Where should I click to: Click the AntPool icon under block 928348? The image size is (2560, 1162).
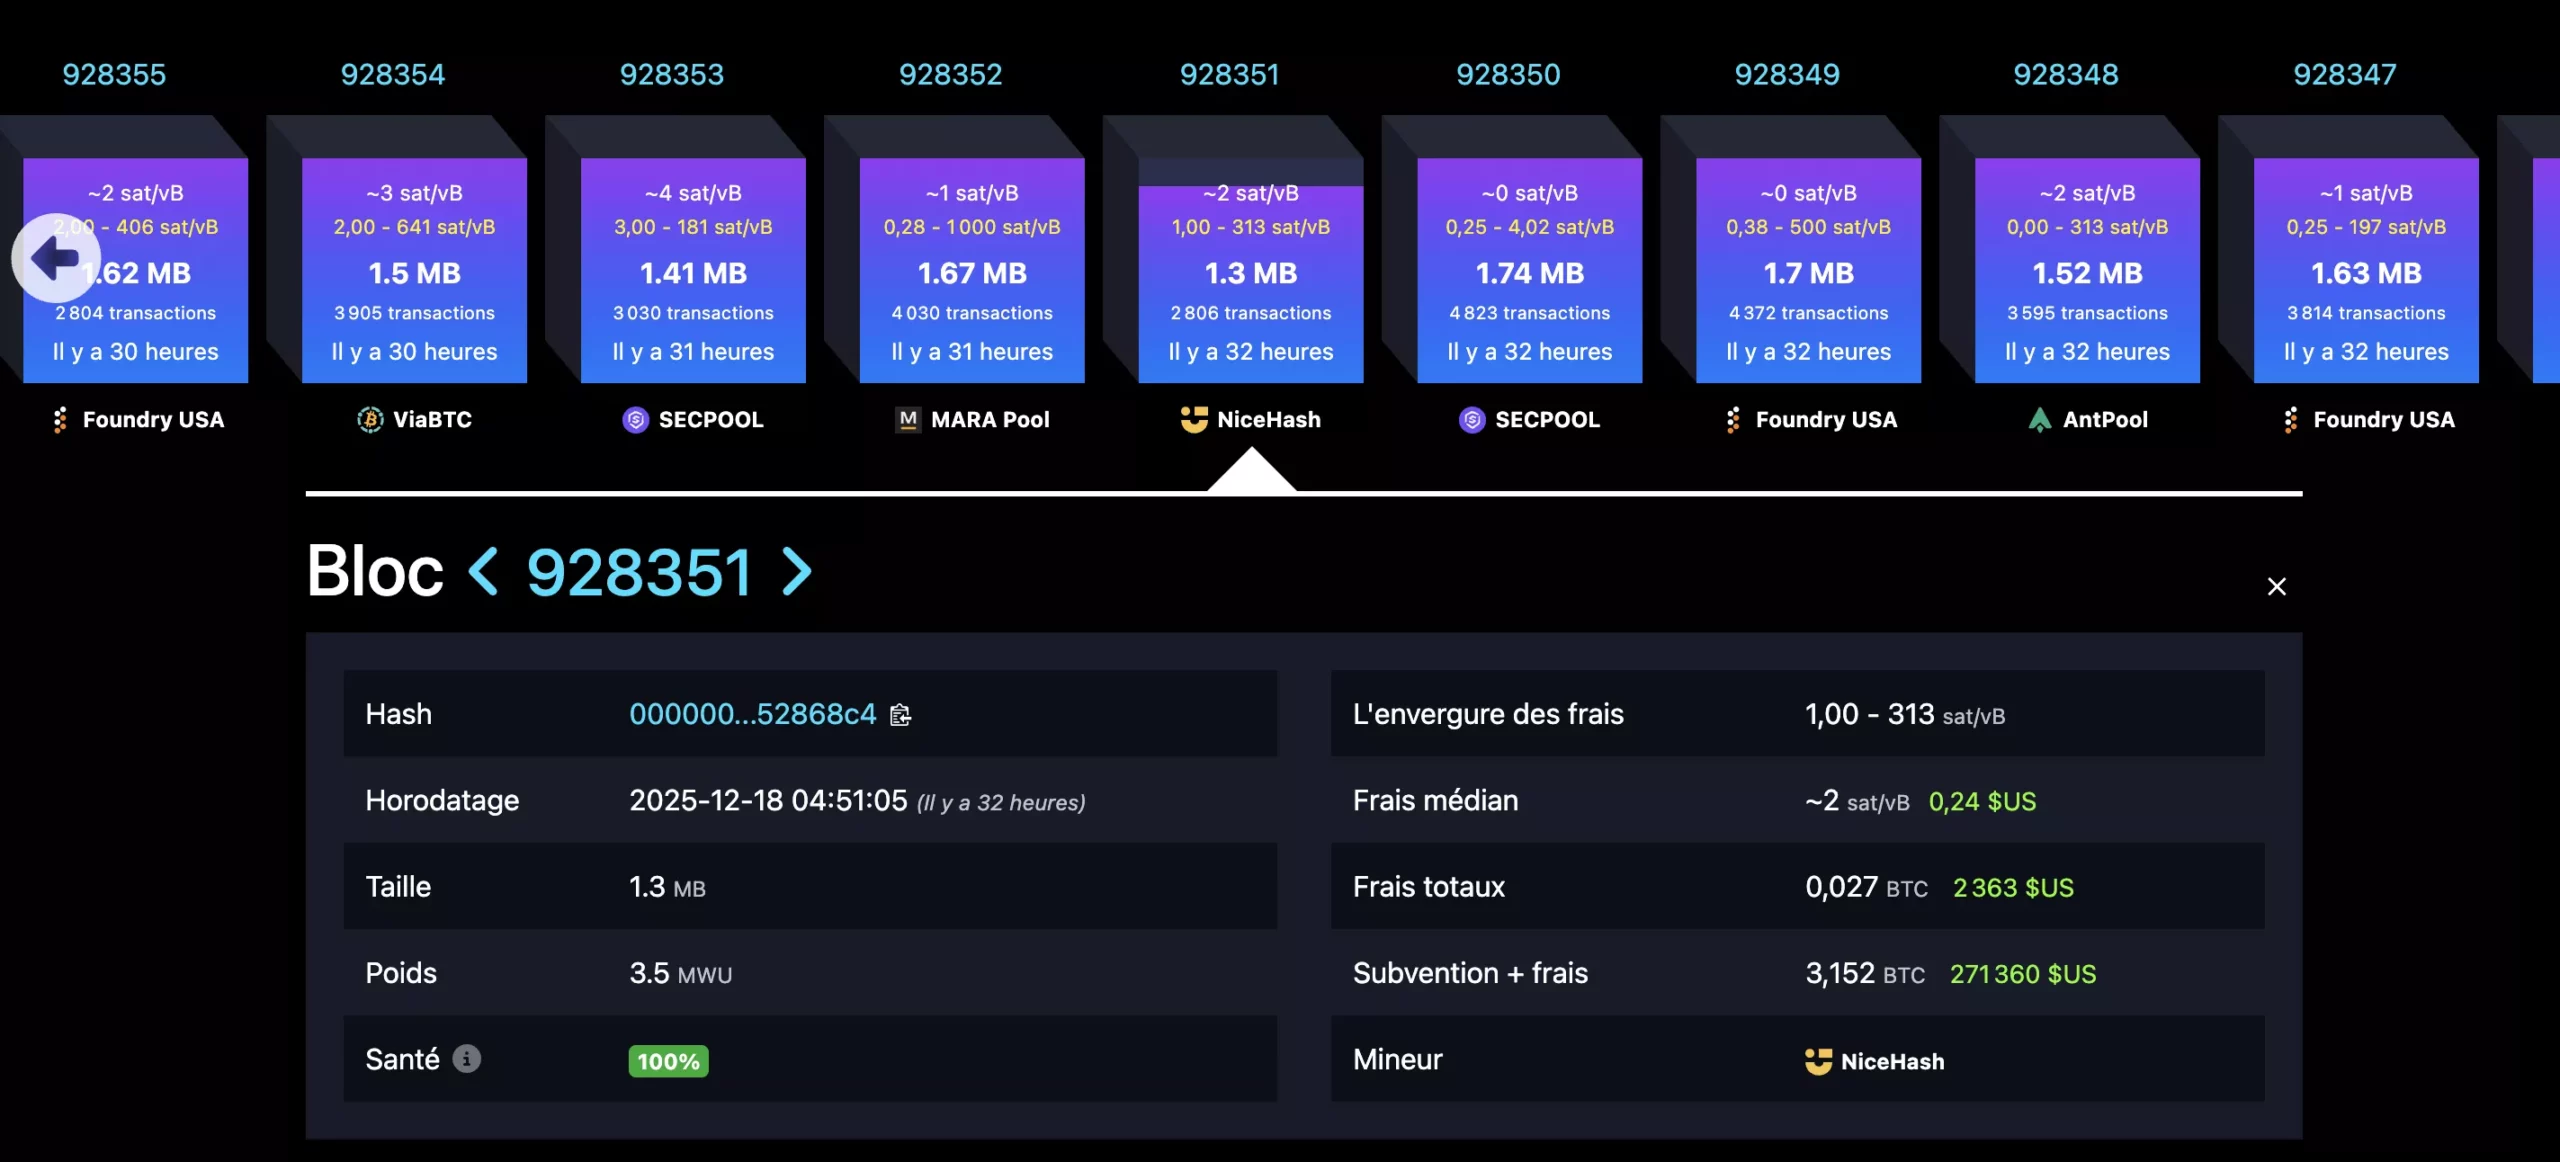point(2041,420)
